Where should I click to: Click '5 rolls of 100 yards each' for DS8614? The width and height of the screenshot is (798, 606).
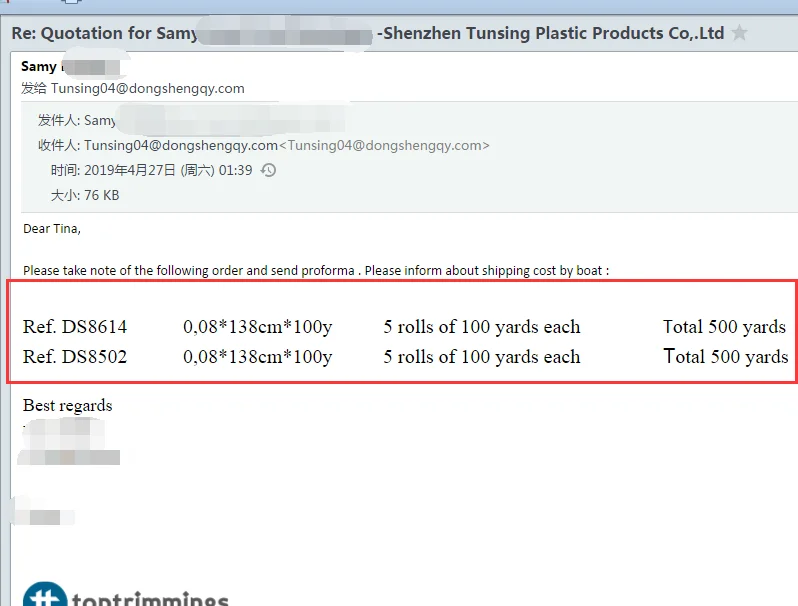coord(481,327)
